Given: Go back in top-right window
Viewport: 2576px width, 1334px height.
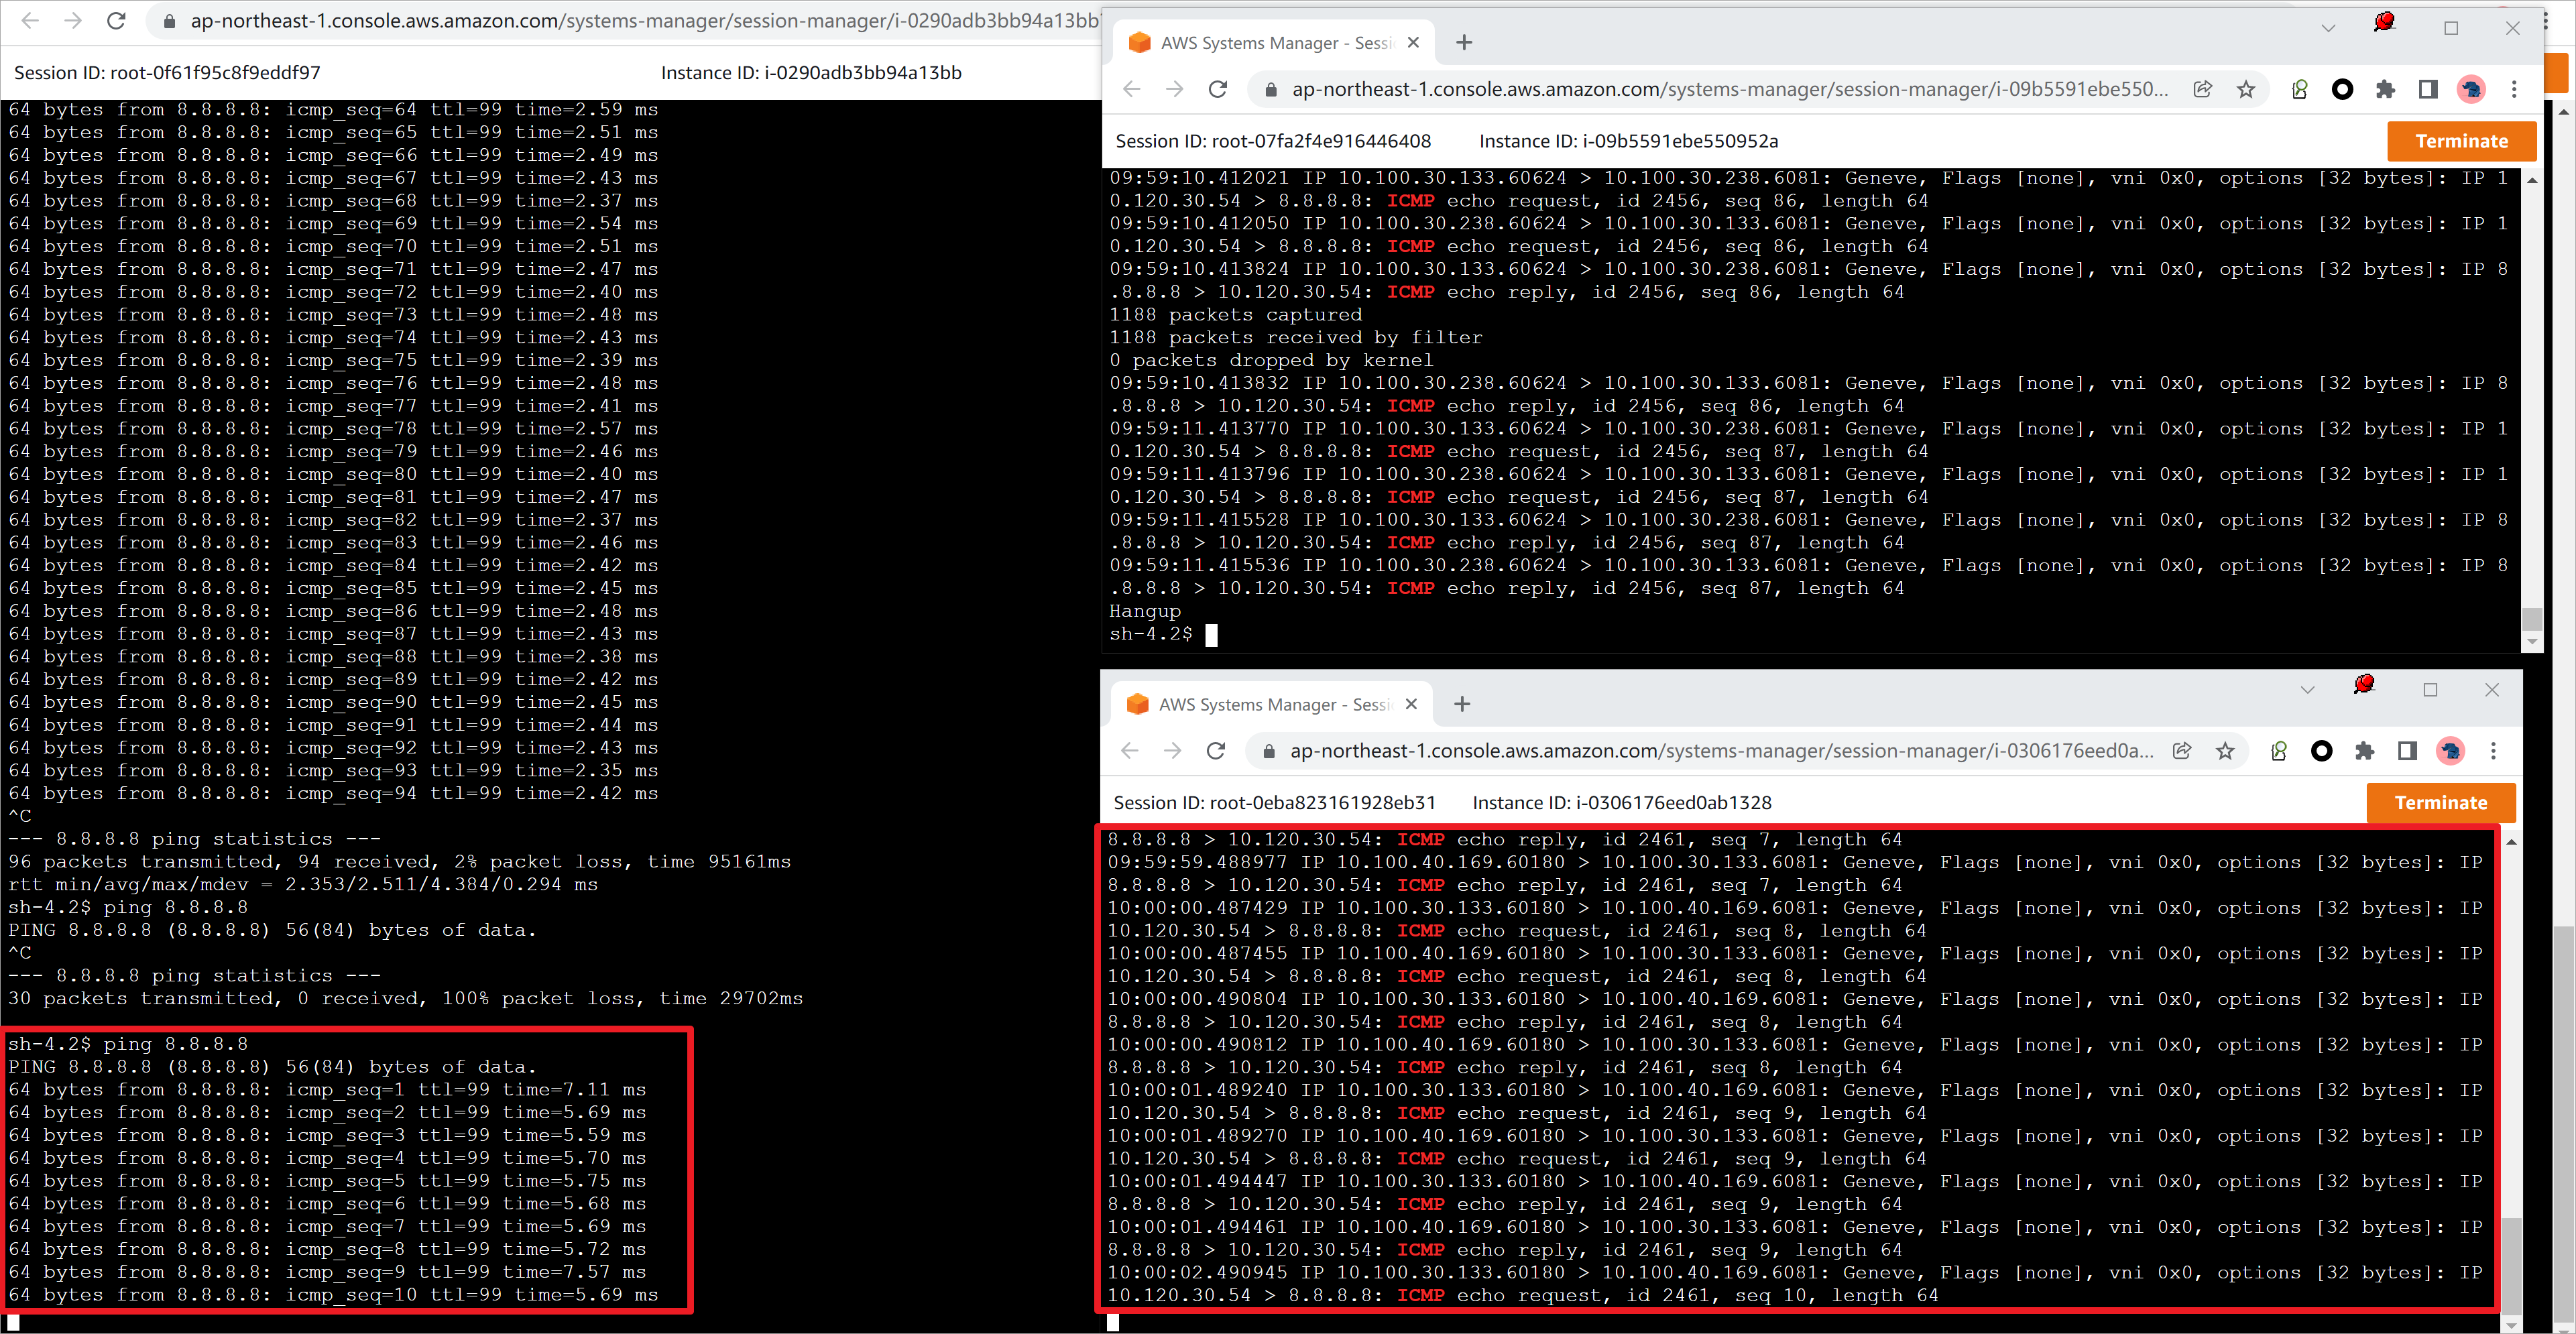Looking at the screenshot, I should click(x=1131, y=89).
